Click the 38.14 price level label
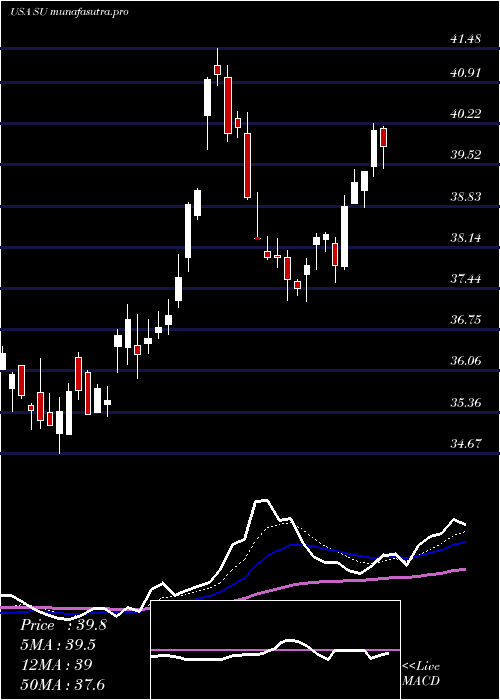Screen dimensions: 500x700 click(466, 238)
